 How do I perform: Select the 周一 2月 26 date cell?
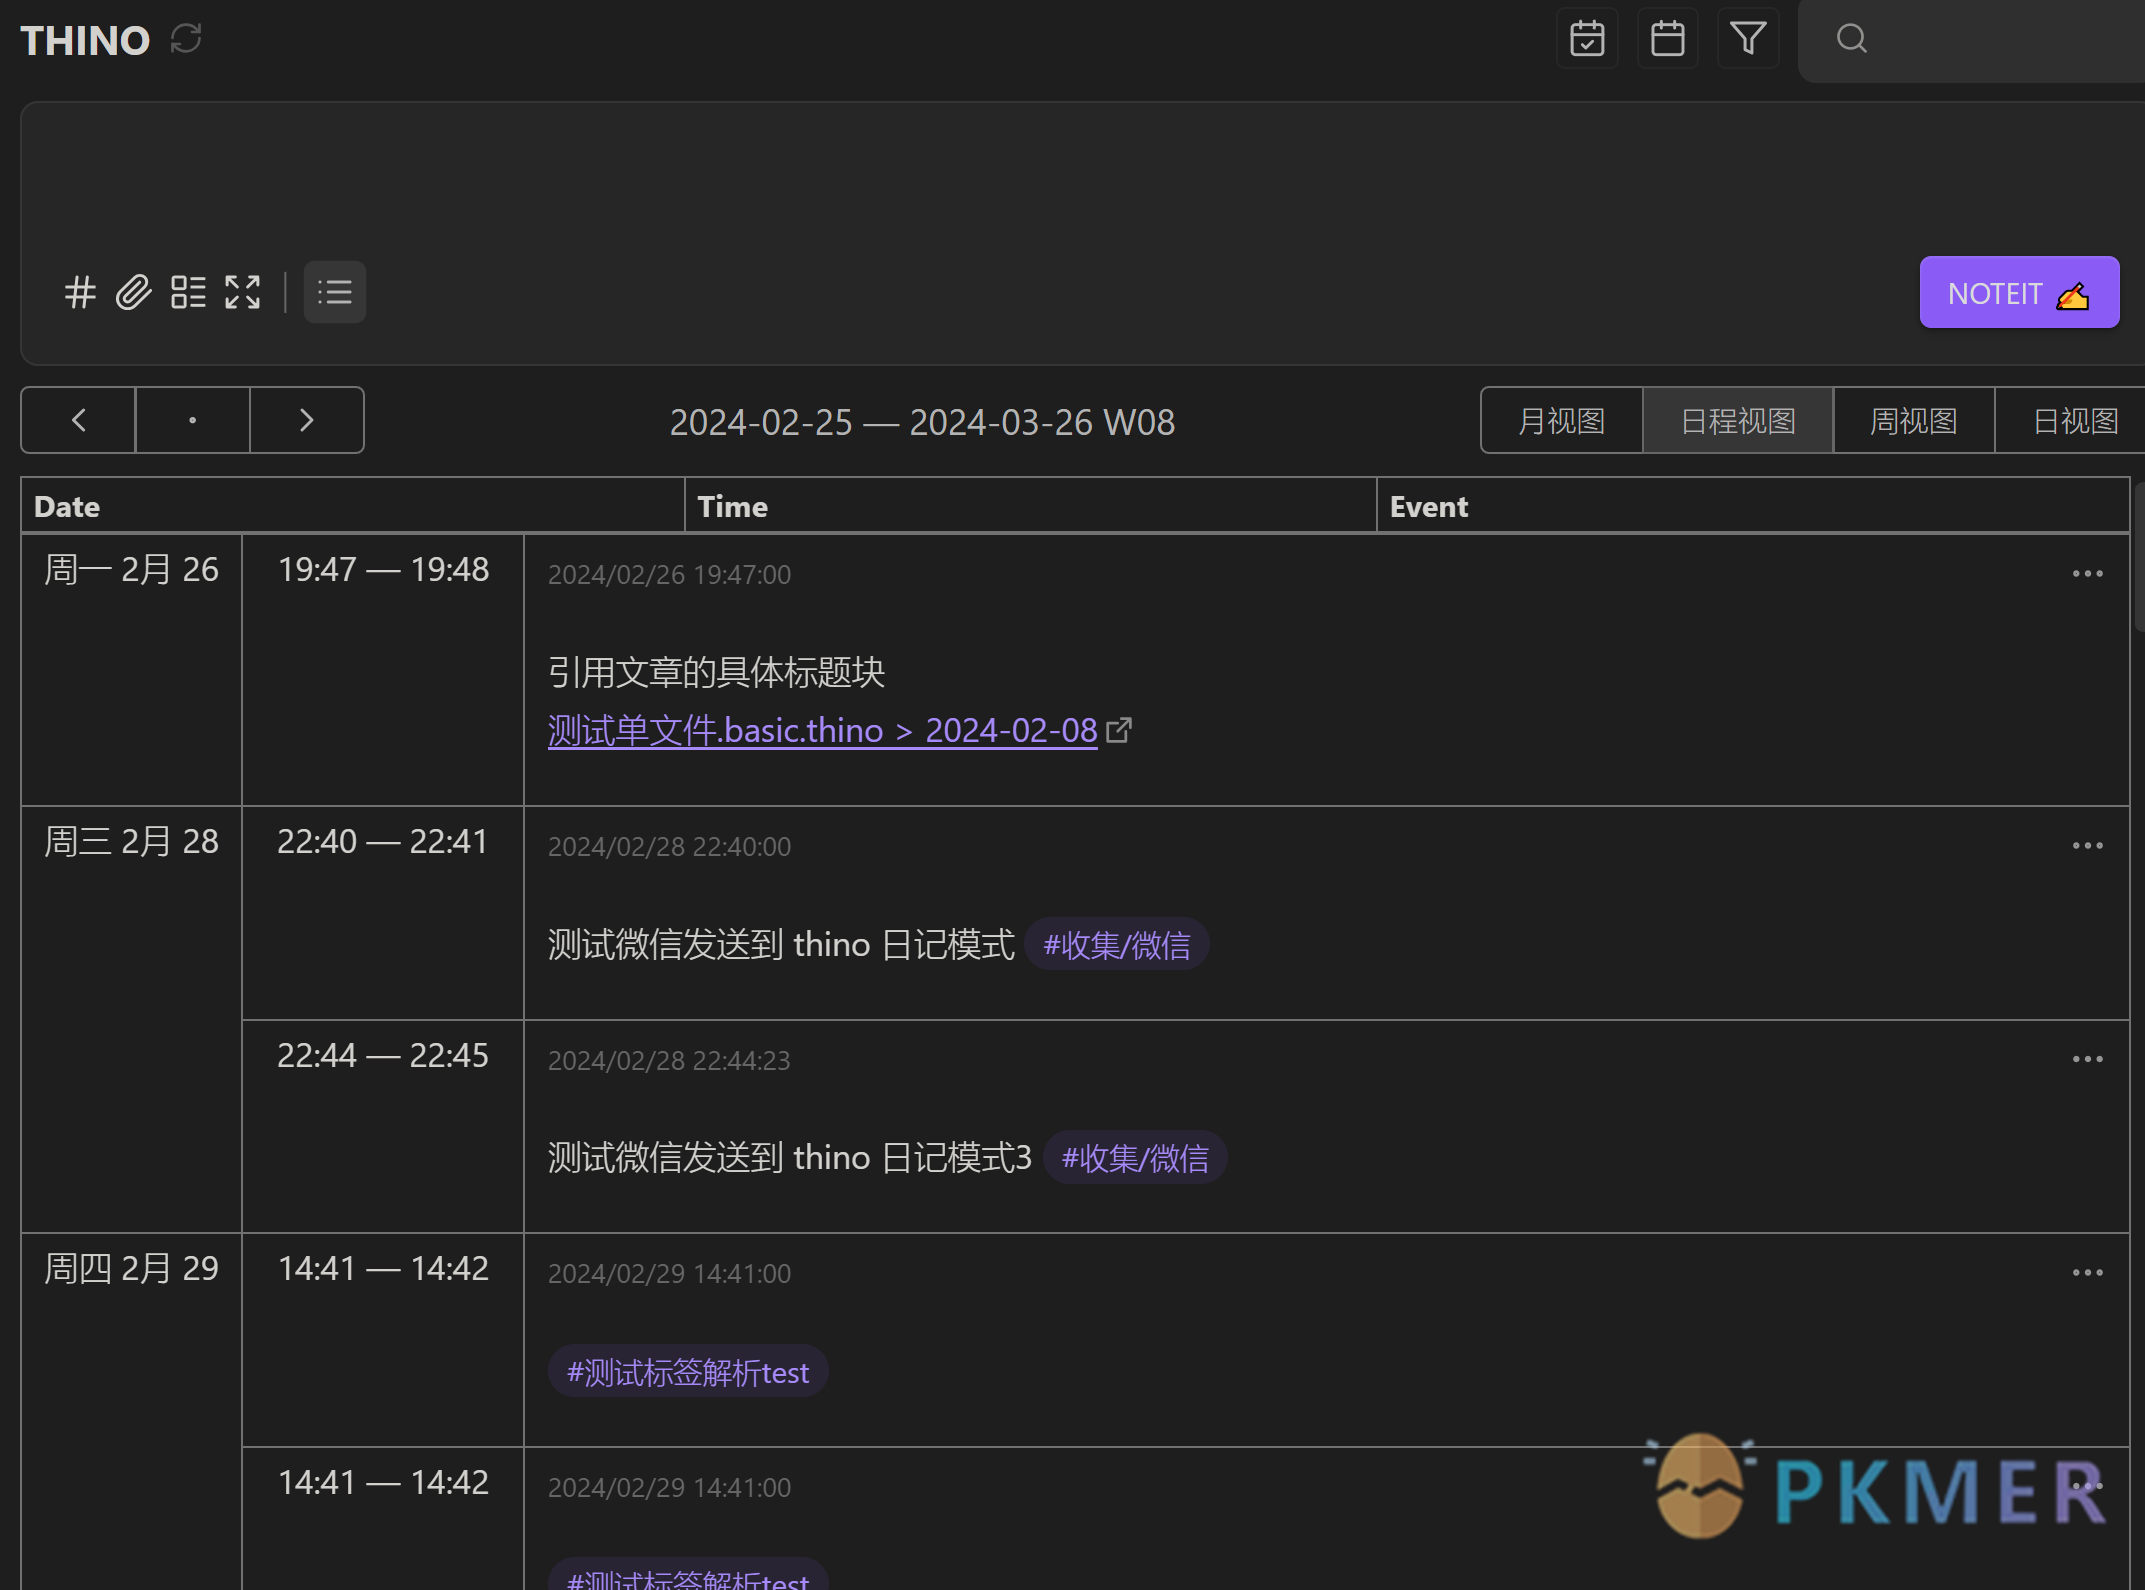pos(131,670)
